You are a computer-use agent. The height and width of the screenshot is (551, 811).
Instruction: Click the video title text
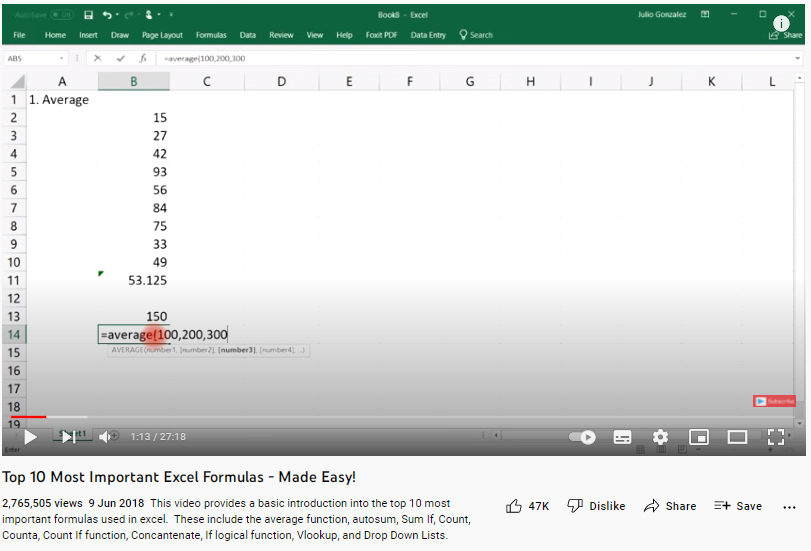[x=179, y=477]
